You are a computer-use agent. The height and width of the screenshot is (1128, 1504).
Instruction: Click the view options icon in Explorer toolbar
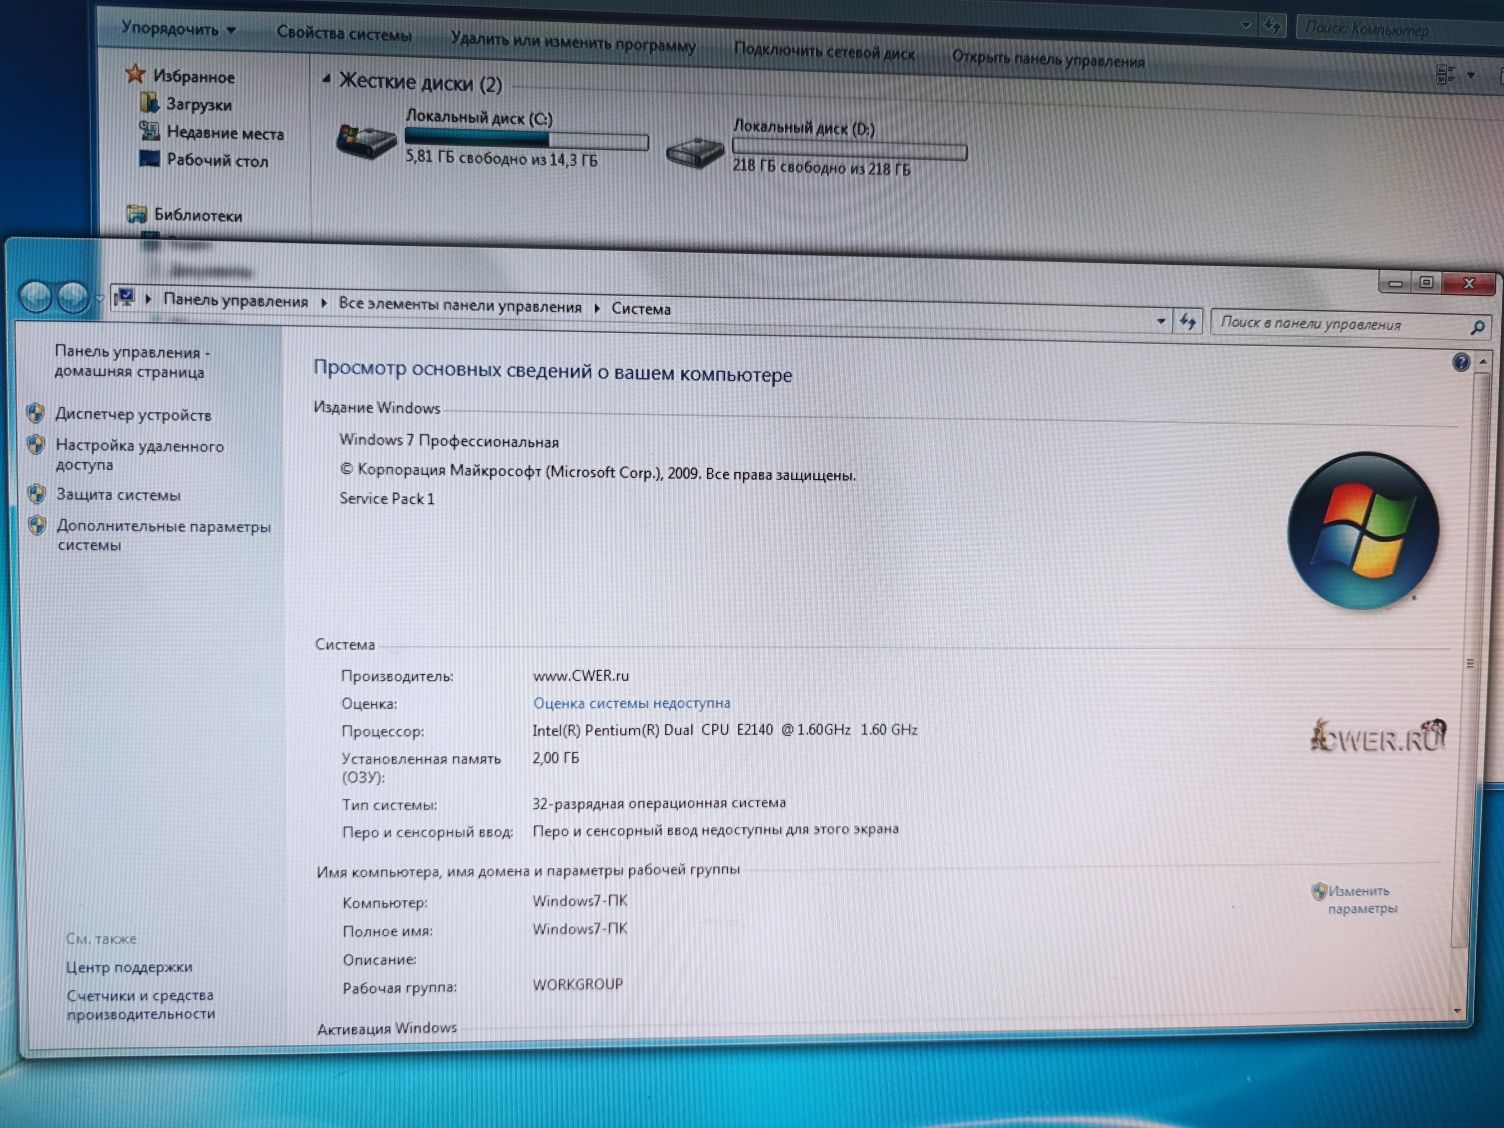click(1445, 74)
